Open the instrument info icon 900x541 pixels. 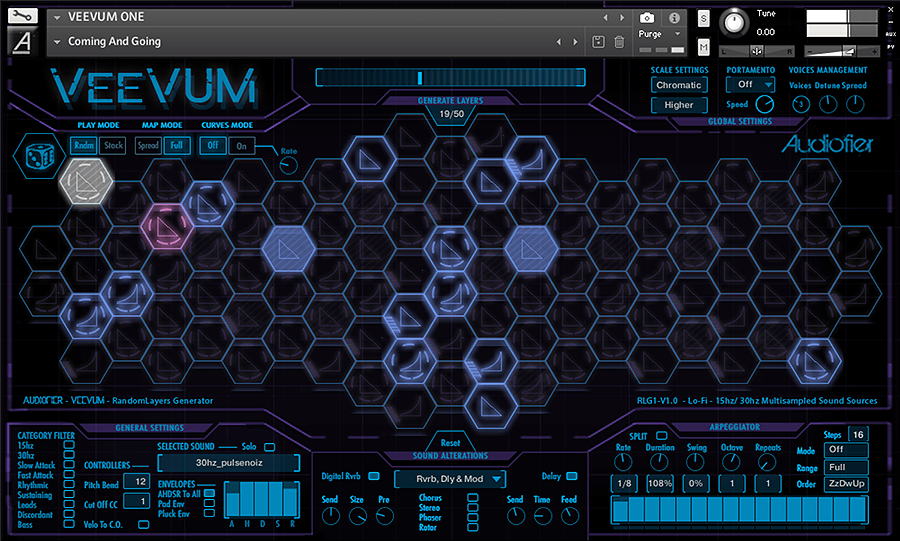pyautogui.click(x=674, y=18)
